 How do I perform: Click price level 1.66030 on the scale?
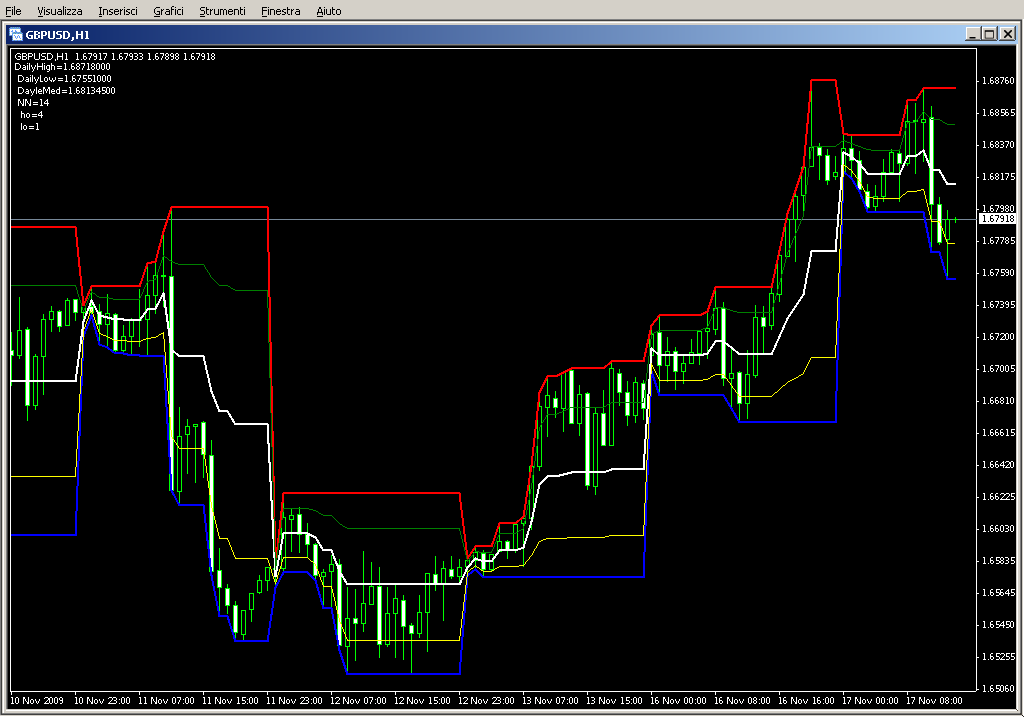click(999, 528)
